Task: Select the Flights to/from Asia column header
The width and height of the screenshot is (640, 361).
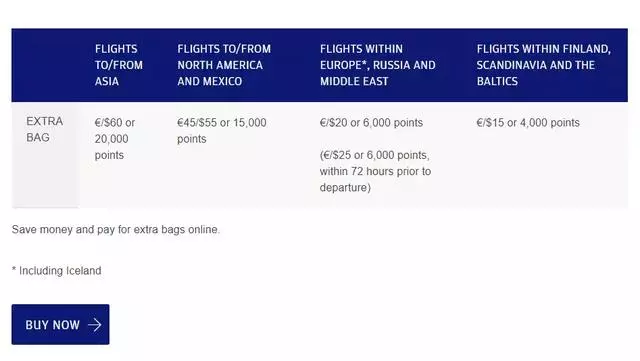Action: [x=119, y=65]
